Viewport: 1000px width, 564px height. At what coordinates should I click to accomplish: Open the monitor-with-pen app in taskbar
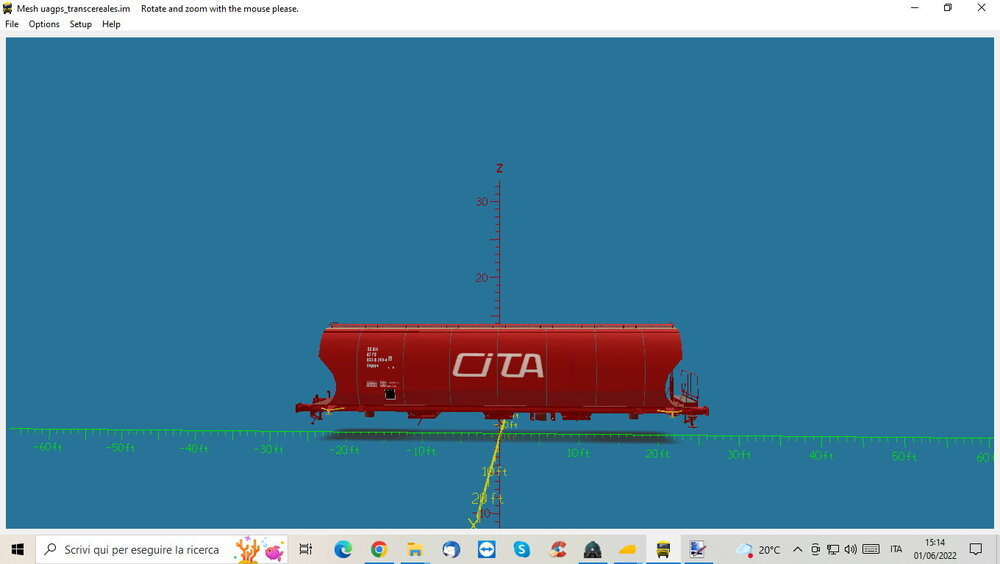698,549
